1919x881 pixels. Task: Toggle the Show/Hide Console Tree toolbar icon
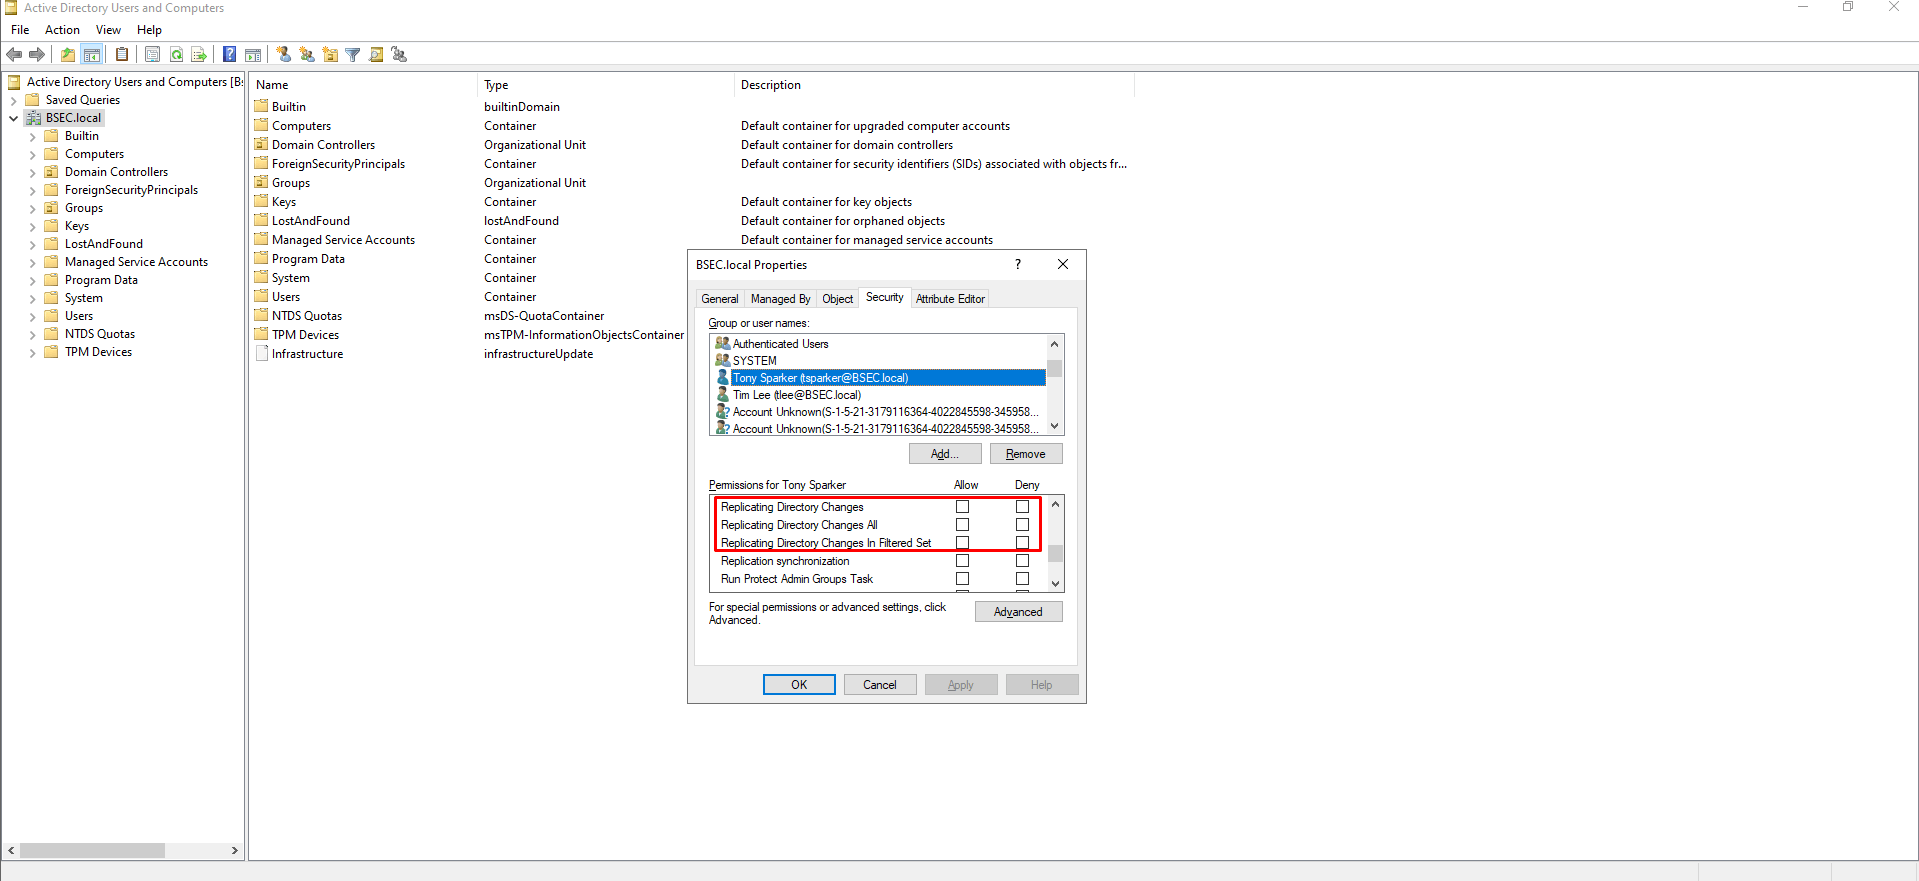click(x=92, y=55)
